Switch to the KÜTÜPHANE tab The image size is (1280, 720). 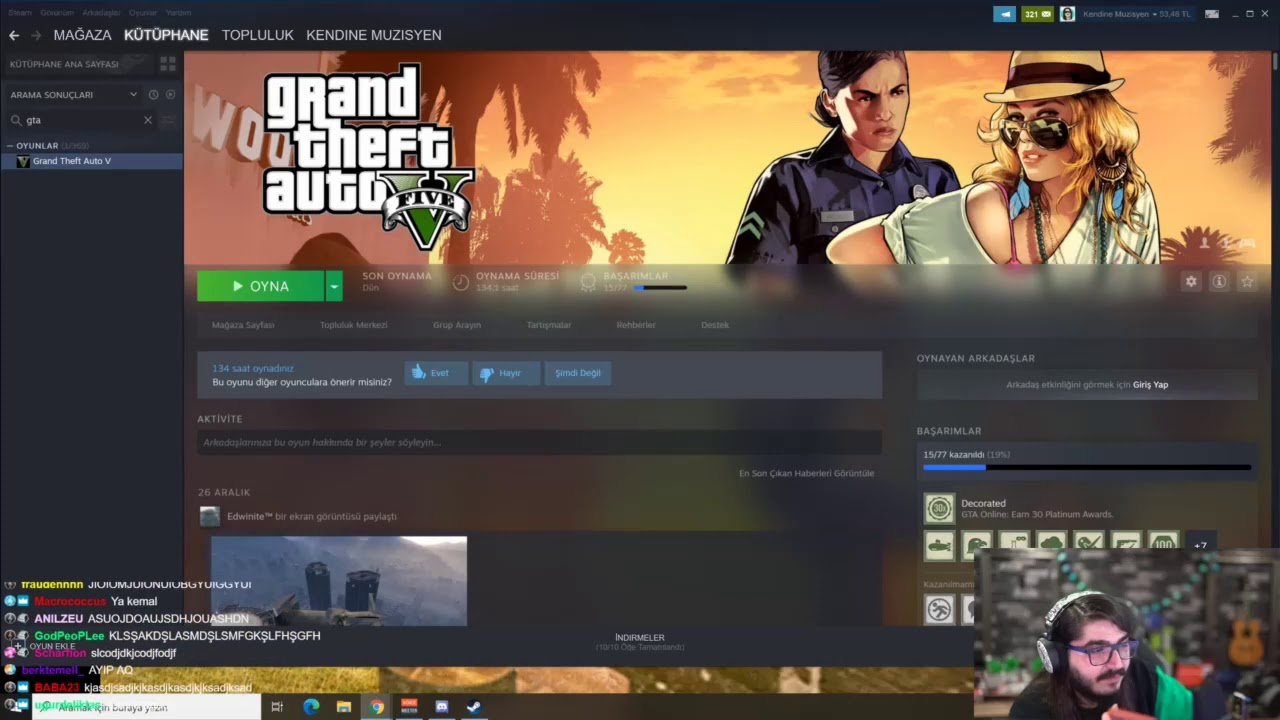(x=166, y=35)
